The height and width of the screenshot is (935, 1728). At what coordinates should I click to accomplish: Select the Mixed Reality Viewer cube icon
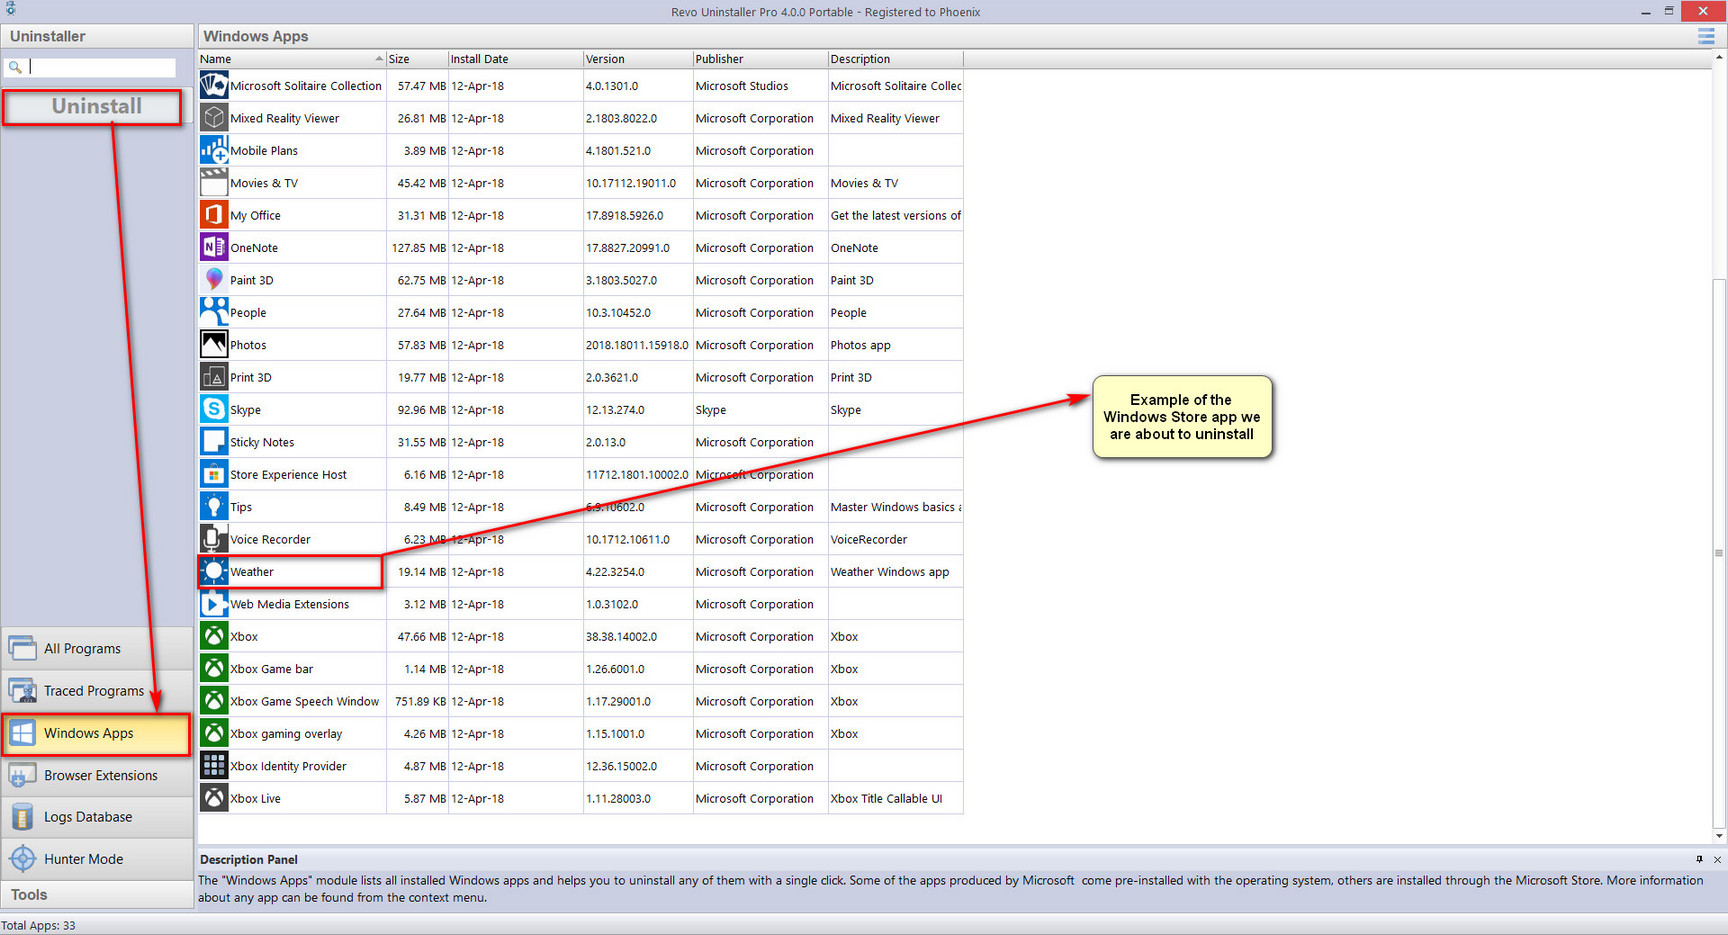[214, 118]
